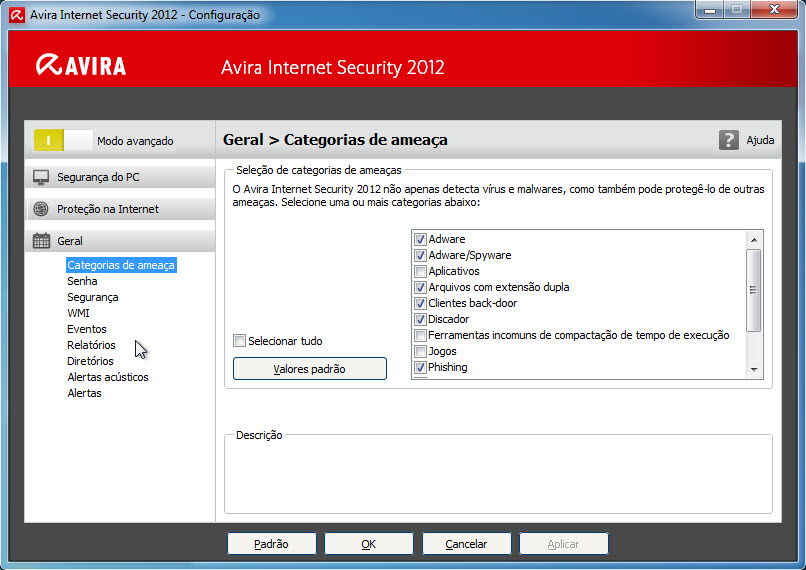Click the monitor icon beside Segurança do PC
The height and width of the screenshot is (570, 806).
click(x=41, y=177)
